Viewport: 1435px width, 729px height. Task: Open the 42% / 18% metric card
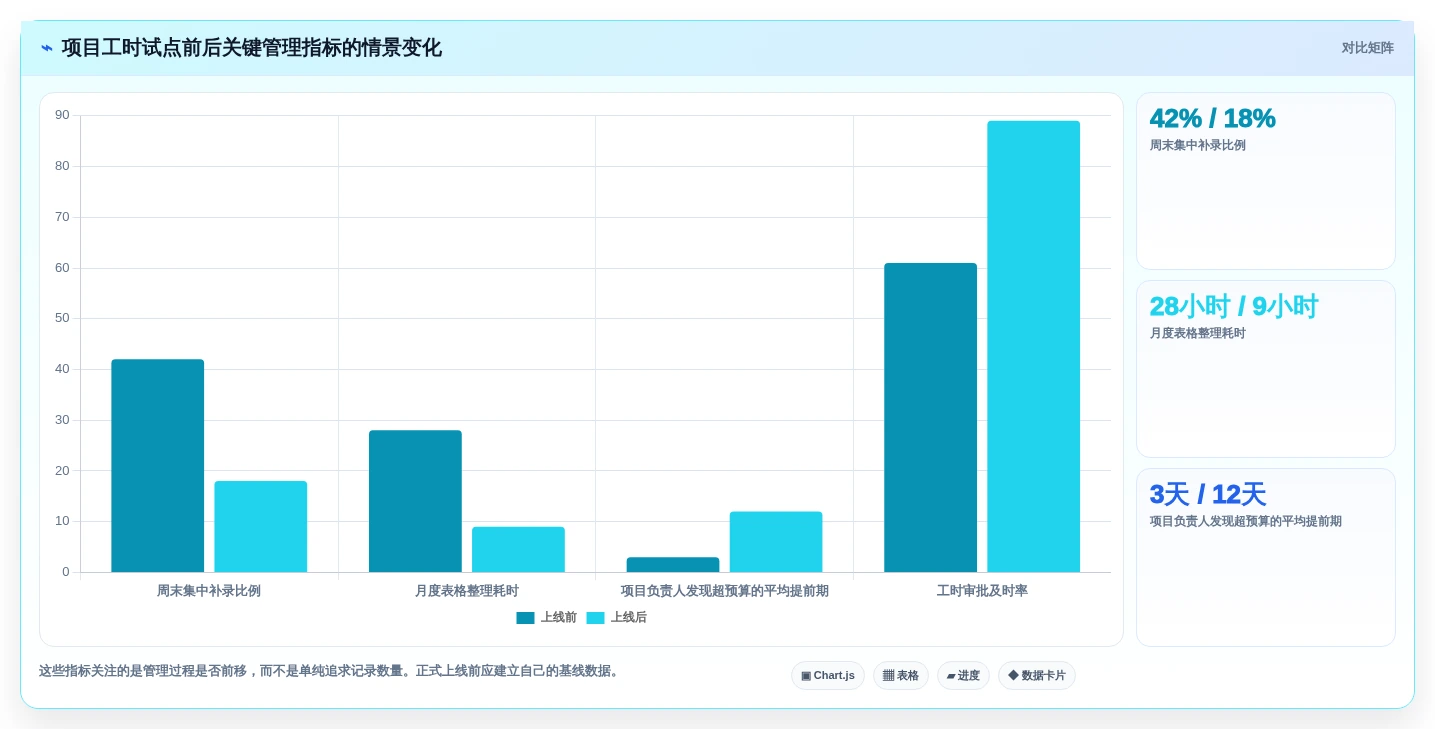coord(1266,181)
